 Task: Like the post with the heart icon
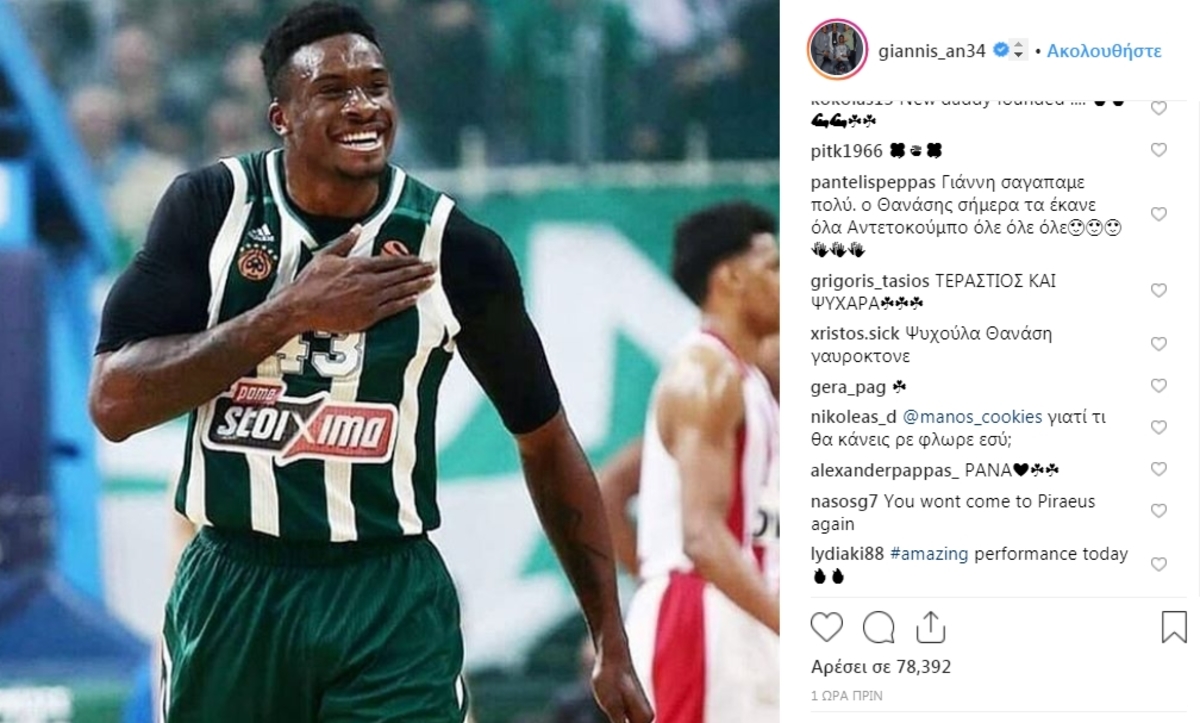826,627
